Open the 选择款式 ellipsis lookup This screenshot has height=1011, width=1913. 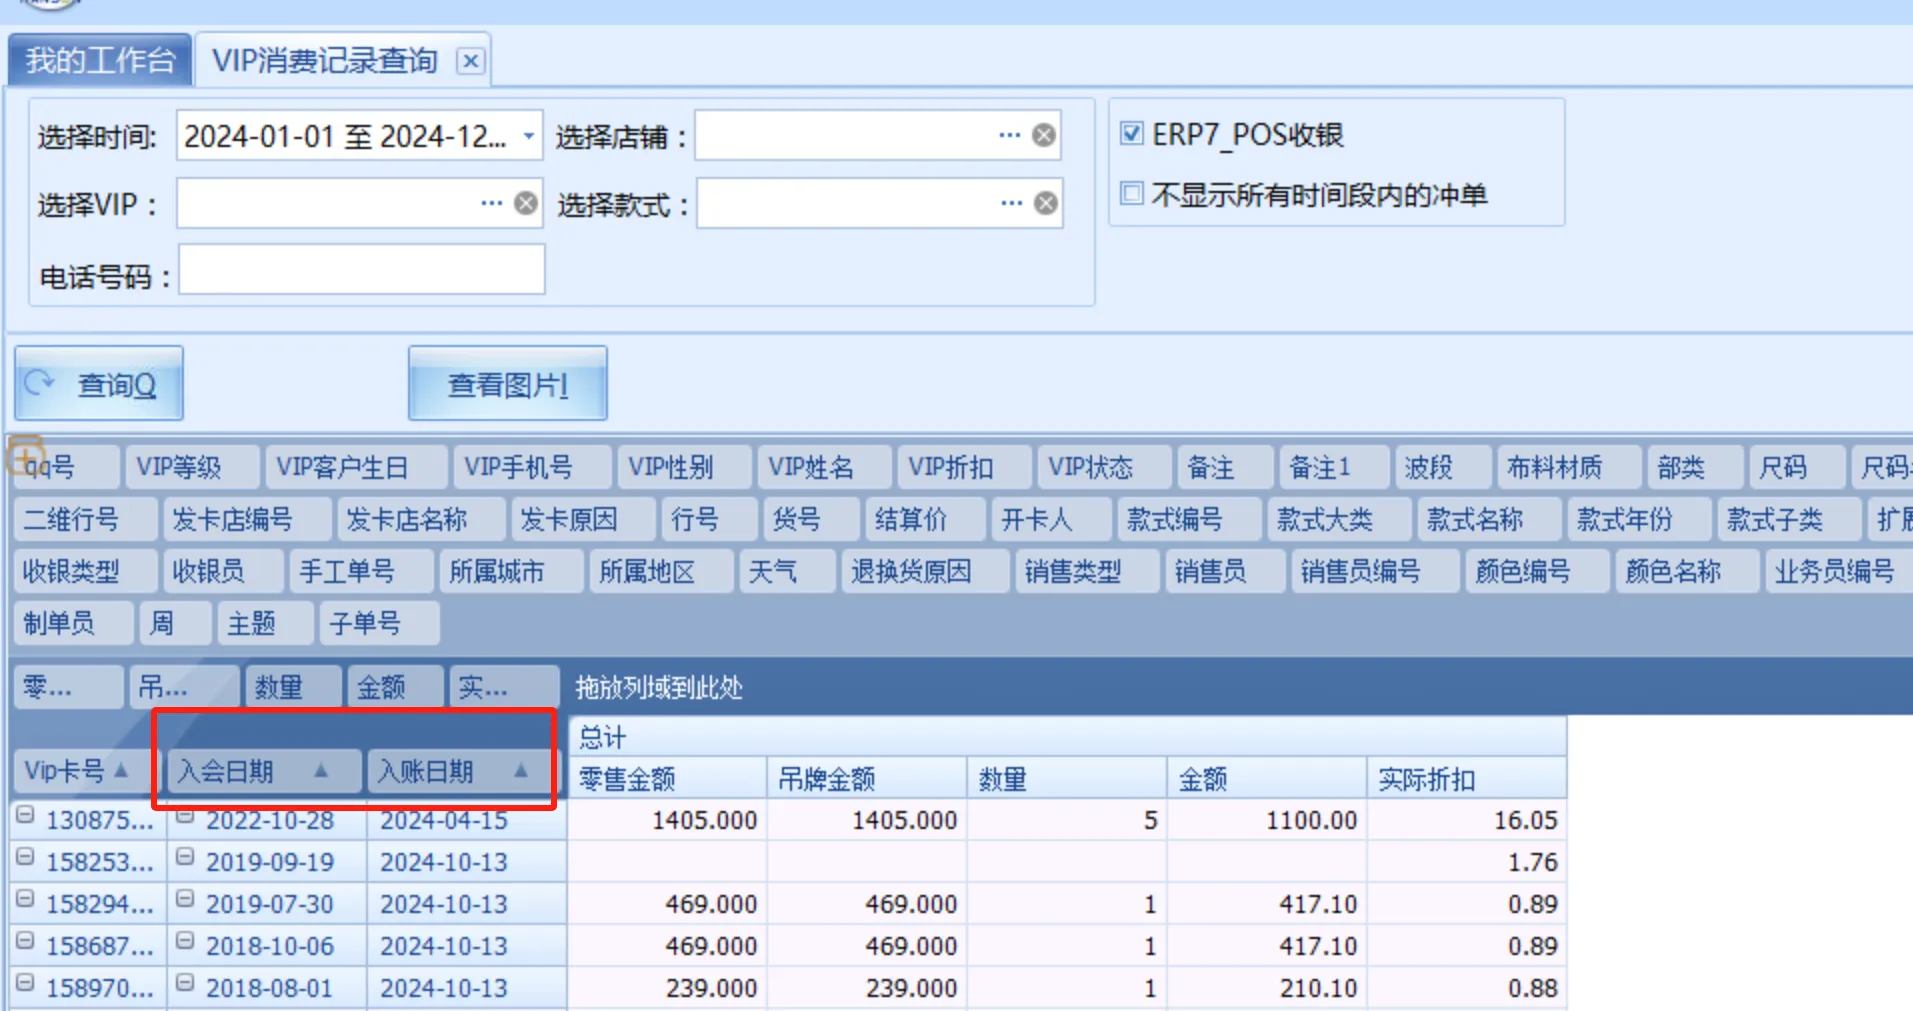click(x=1011, y=203)
